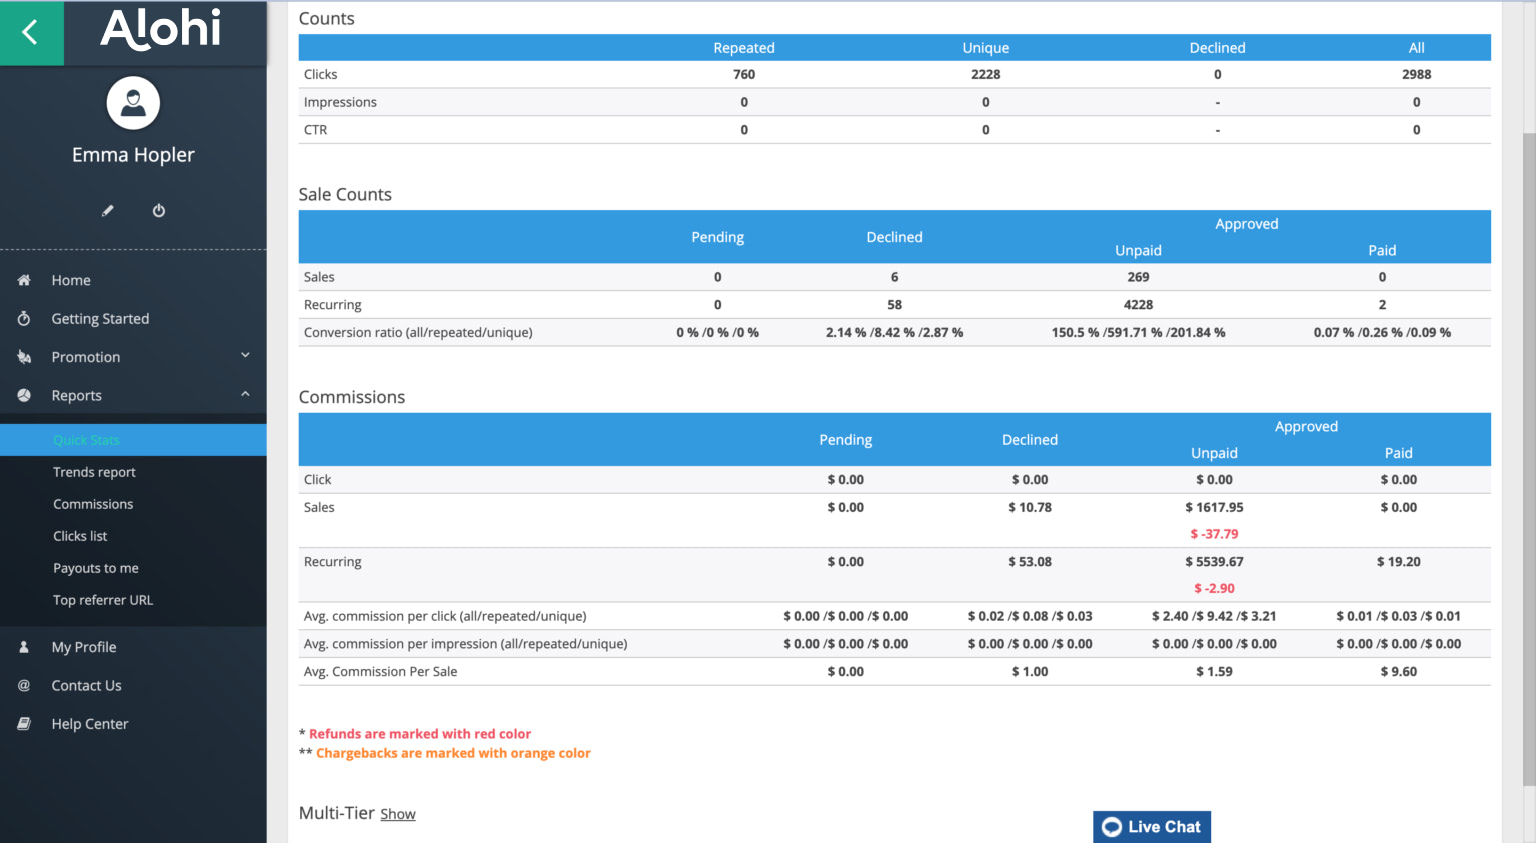This screenshot has height=843, width=1536.
Task: Click the Help Center book icon
Action: point(24,724)
